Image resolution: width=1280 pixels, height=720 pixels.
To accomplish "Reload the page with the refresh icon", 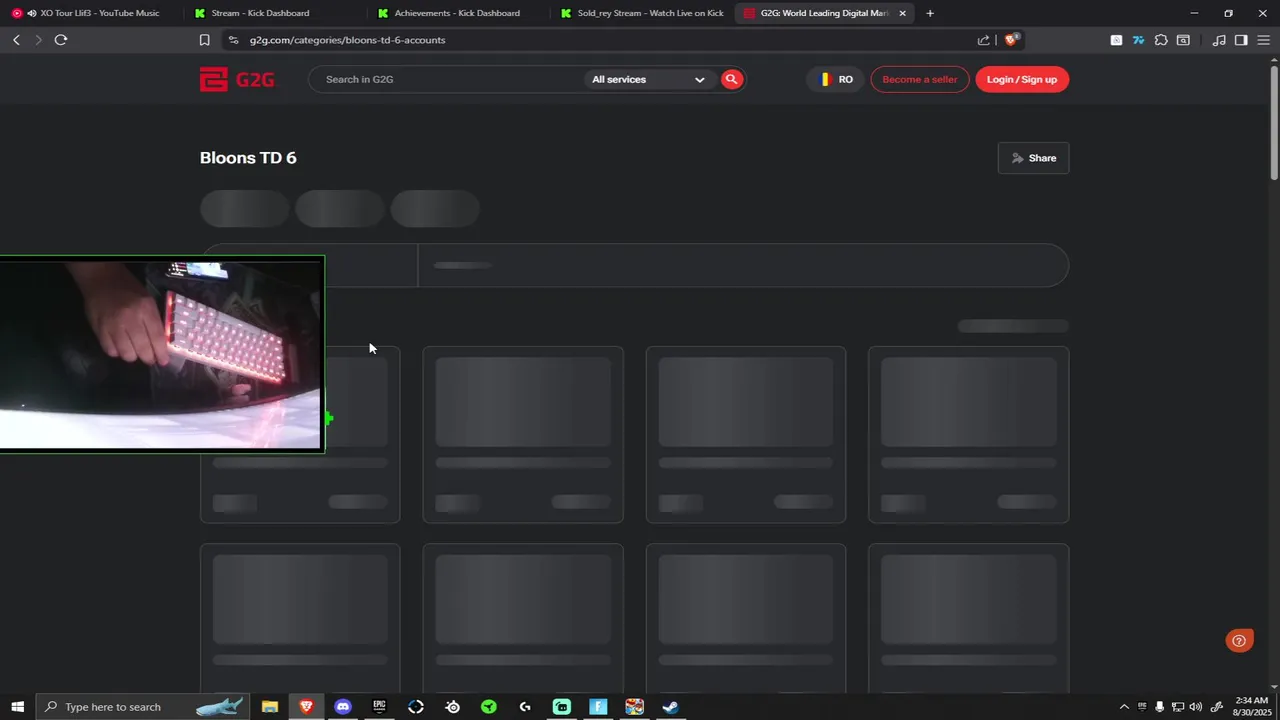I will (x=61, y=40).
